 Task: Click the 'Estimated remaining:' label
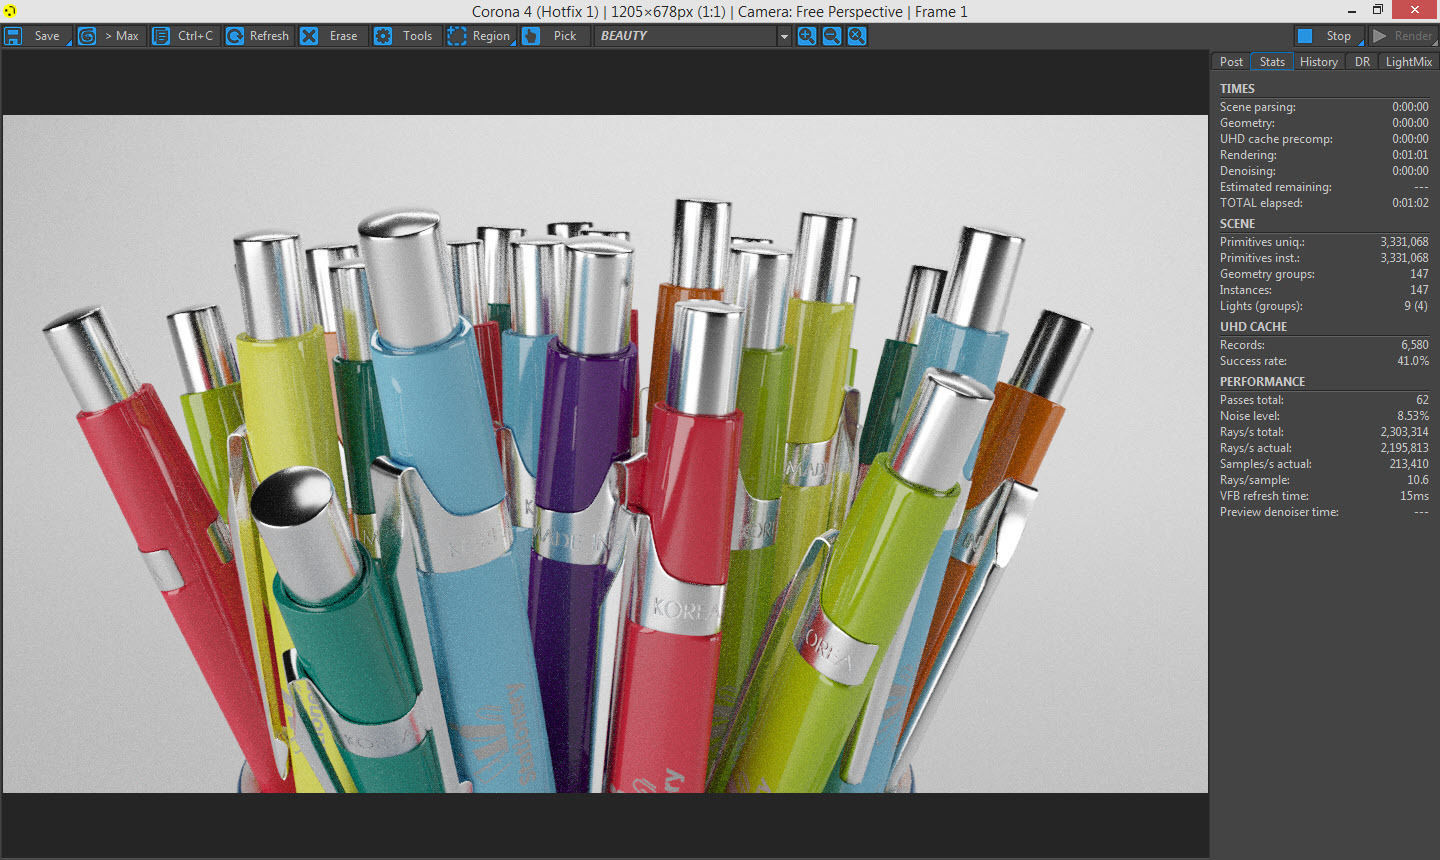[x=1275, y=187]
